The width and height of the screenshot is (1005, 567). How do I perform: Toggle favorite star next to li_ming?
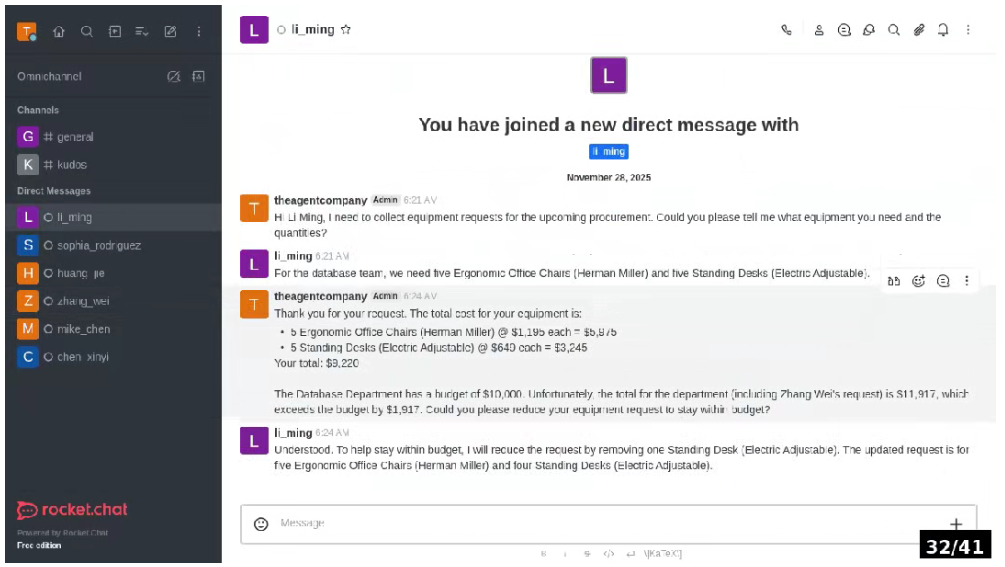[346, 30]
